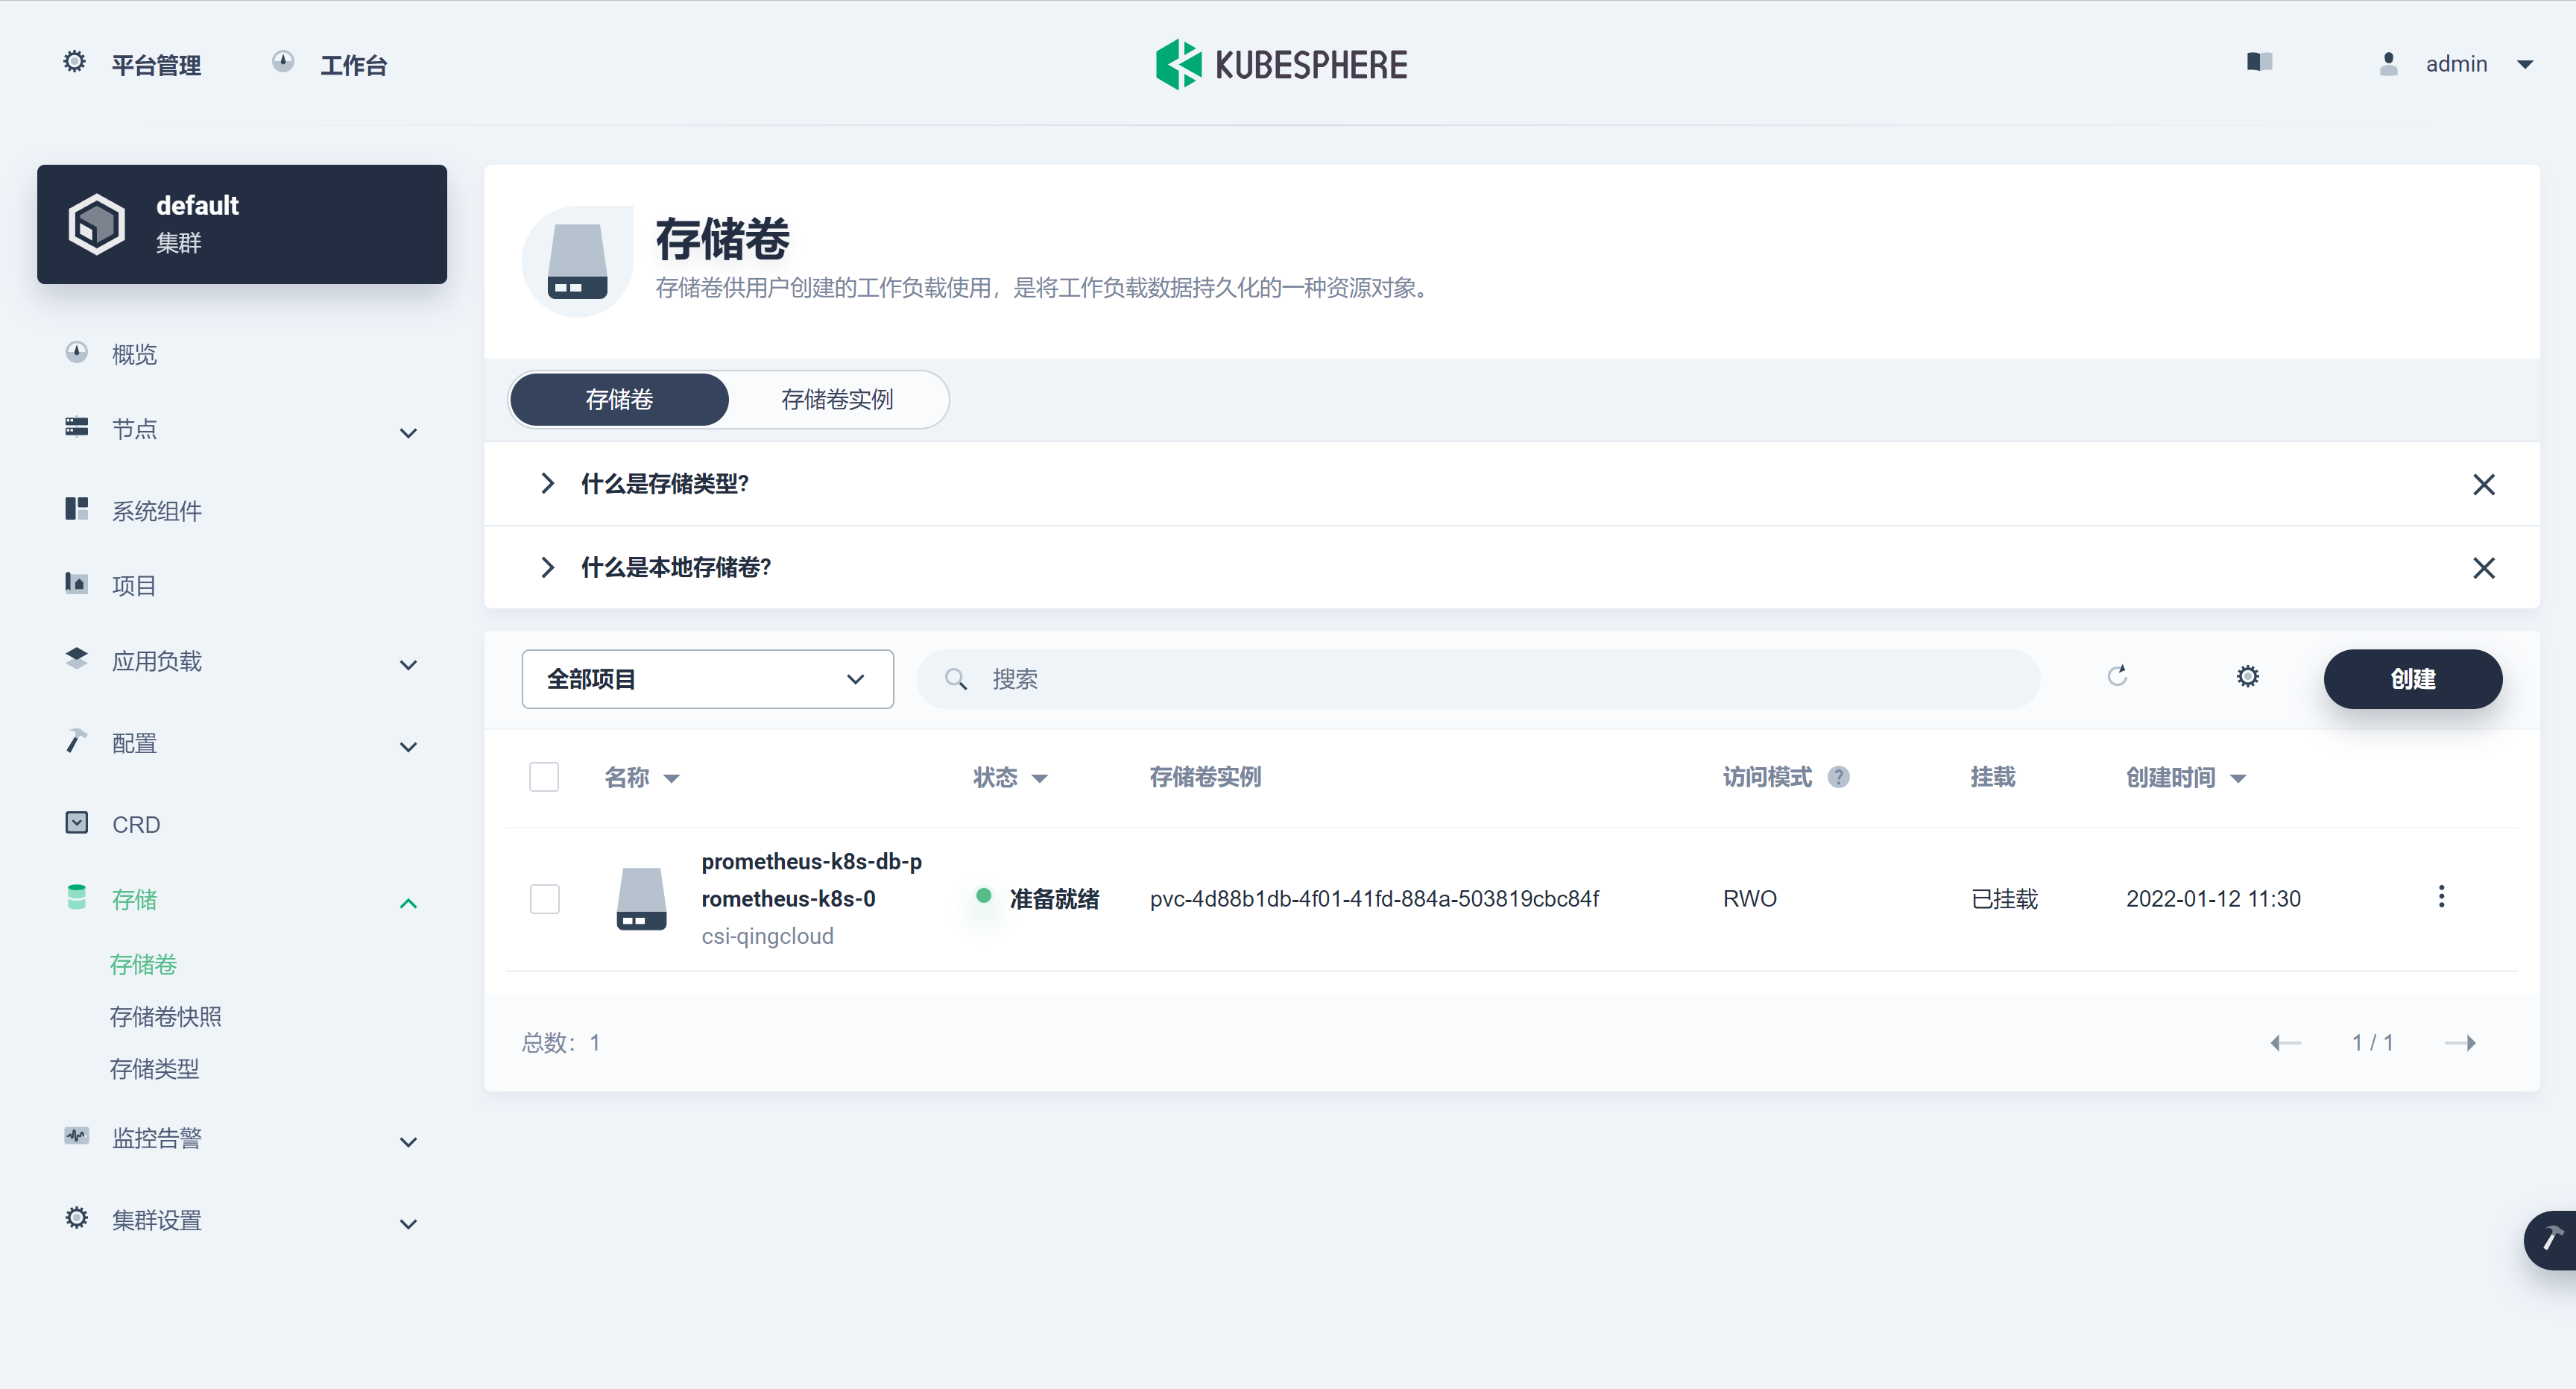Check the prometheus-k8s-db volume row checkbox

[x=544, y=898]
